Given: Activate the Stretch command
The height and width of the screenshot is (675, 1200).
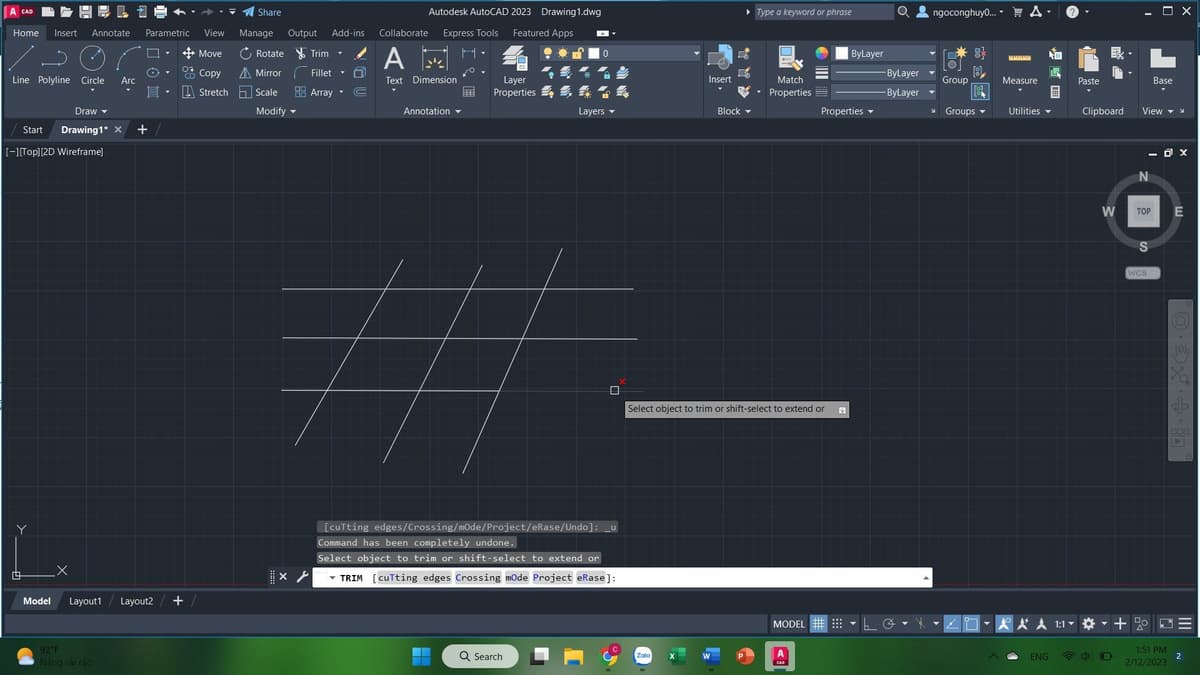Looking at the screenshot, I should click(205, 92).
